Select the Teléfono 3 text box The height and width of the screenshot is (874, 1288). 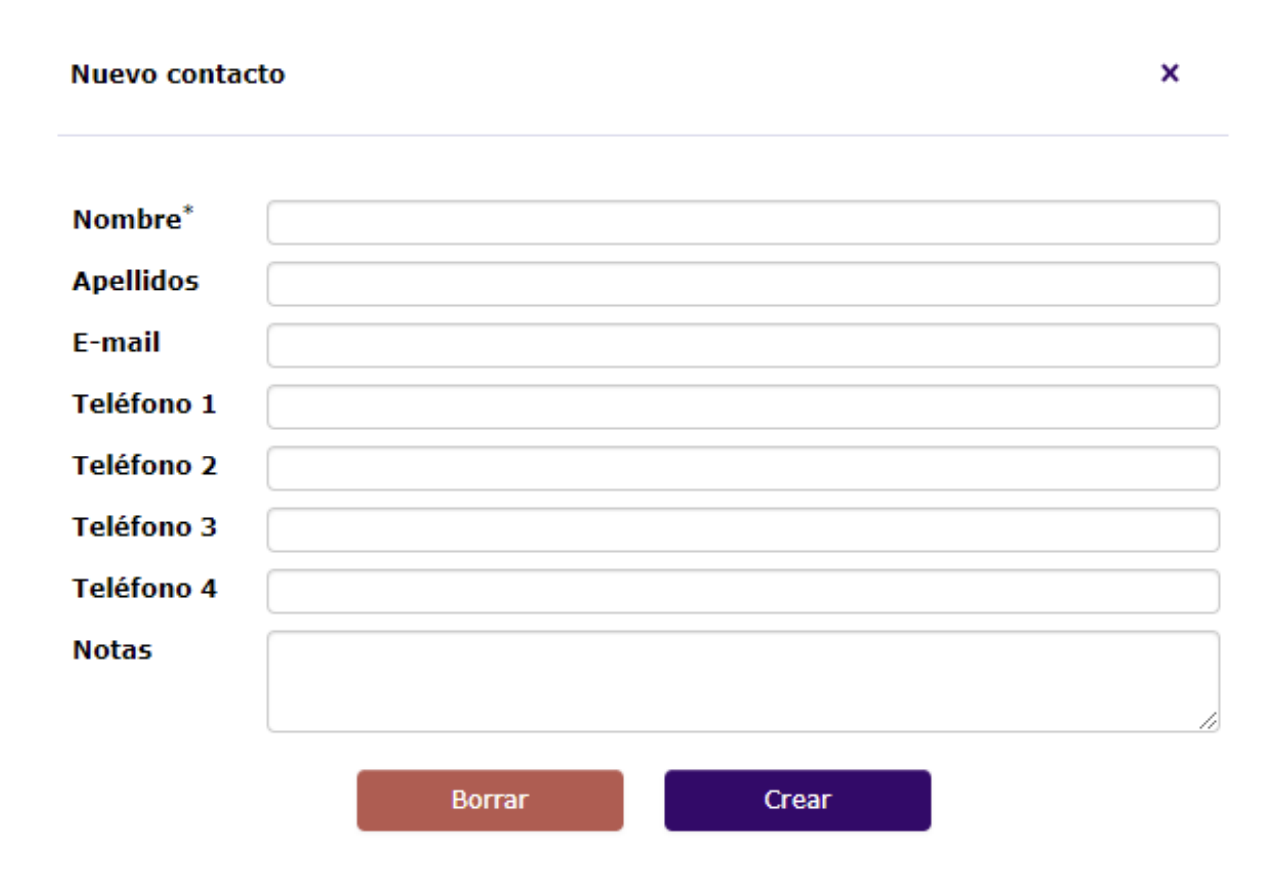click(742, 530)
